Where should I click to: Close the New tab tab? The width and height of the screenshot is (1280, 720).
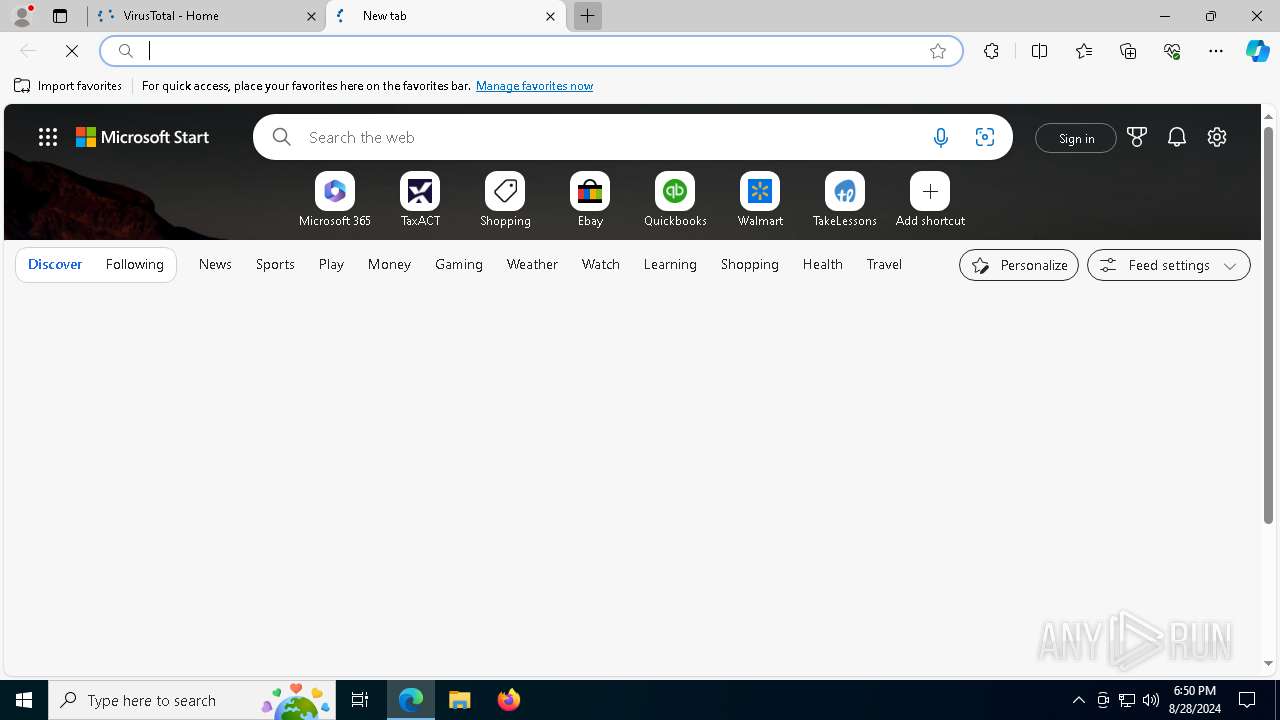(x=550, y=16)
